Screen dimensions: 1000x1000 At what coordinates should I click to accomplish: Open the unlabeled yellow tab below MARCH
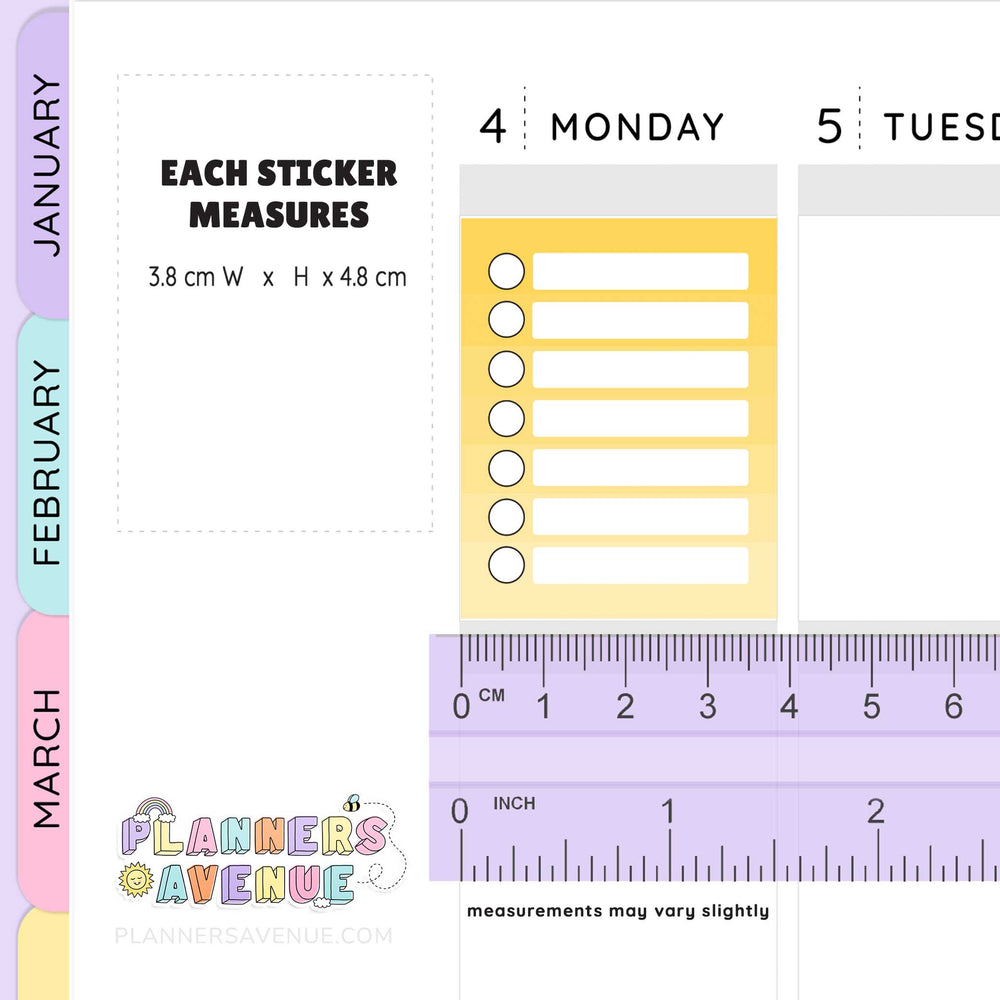click(x=45, y=955)
